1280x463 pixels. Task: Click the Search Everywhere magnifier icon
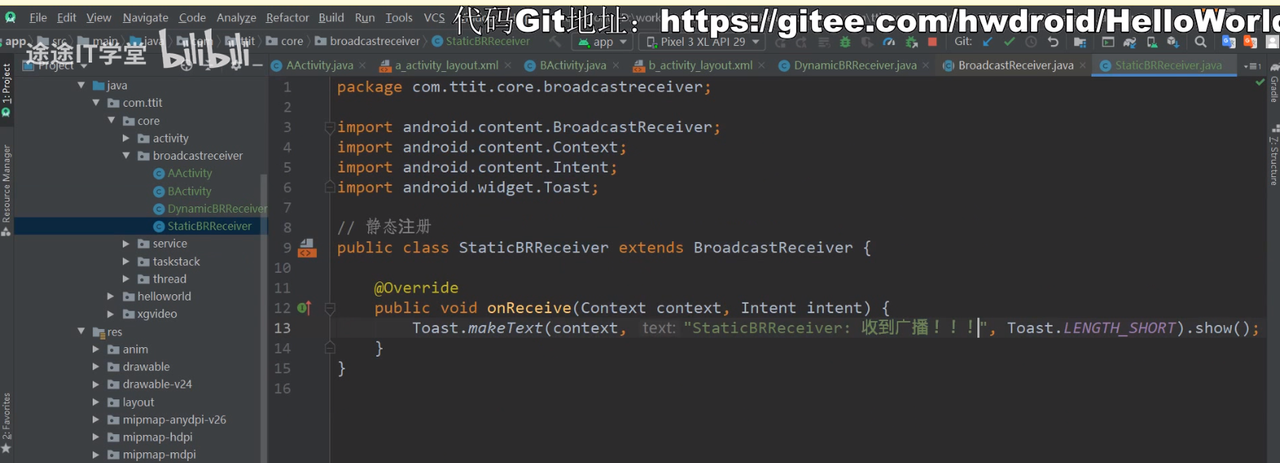(1200, 42)
